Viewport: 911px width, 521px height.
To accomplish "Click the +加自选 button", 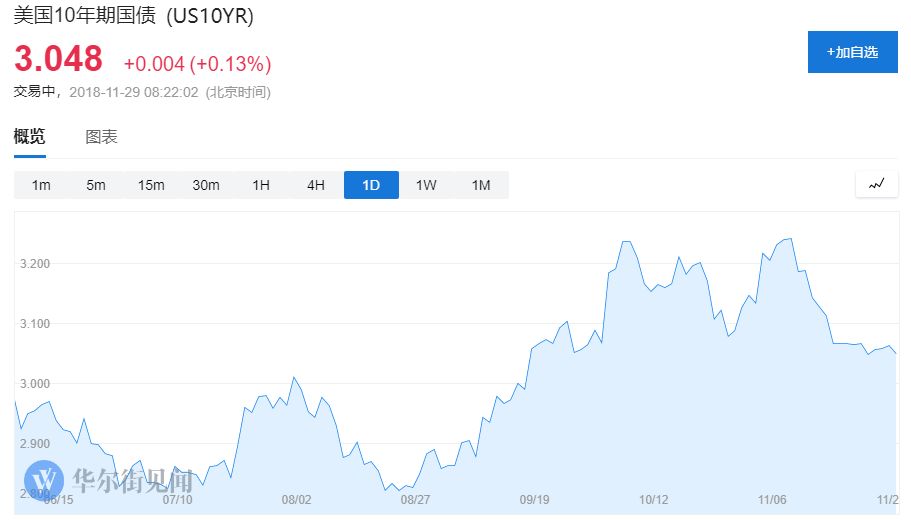I will [x=852, y=52].
